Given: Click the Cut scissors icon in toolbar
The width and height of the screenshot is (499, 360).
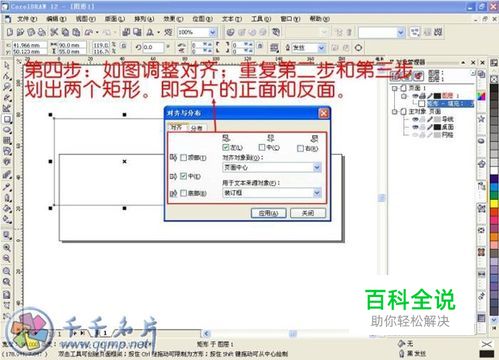Looking at the screenshot, I should pyautogui.click(x=54, y=32).
